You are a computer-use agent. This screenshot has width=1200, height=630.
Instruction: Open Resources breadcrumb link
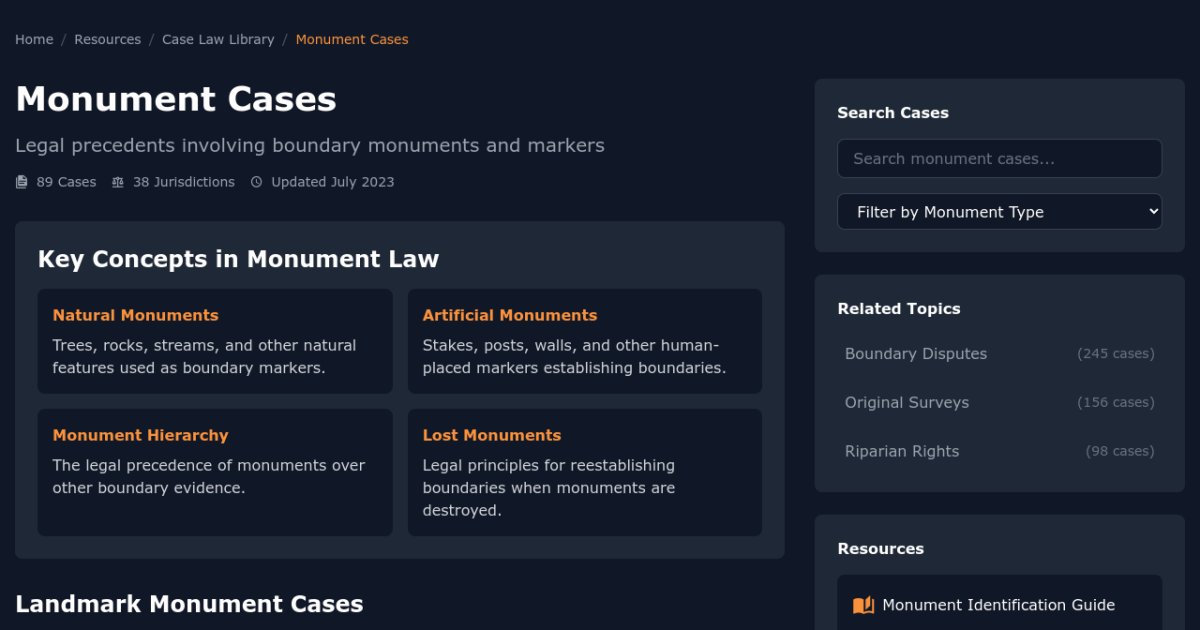(x=107, y=40)
